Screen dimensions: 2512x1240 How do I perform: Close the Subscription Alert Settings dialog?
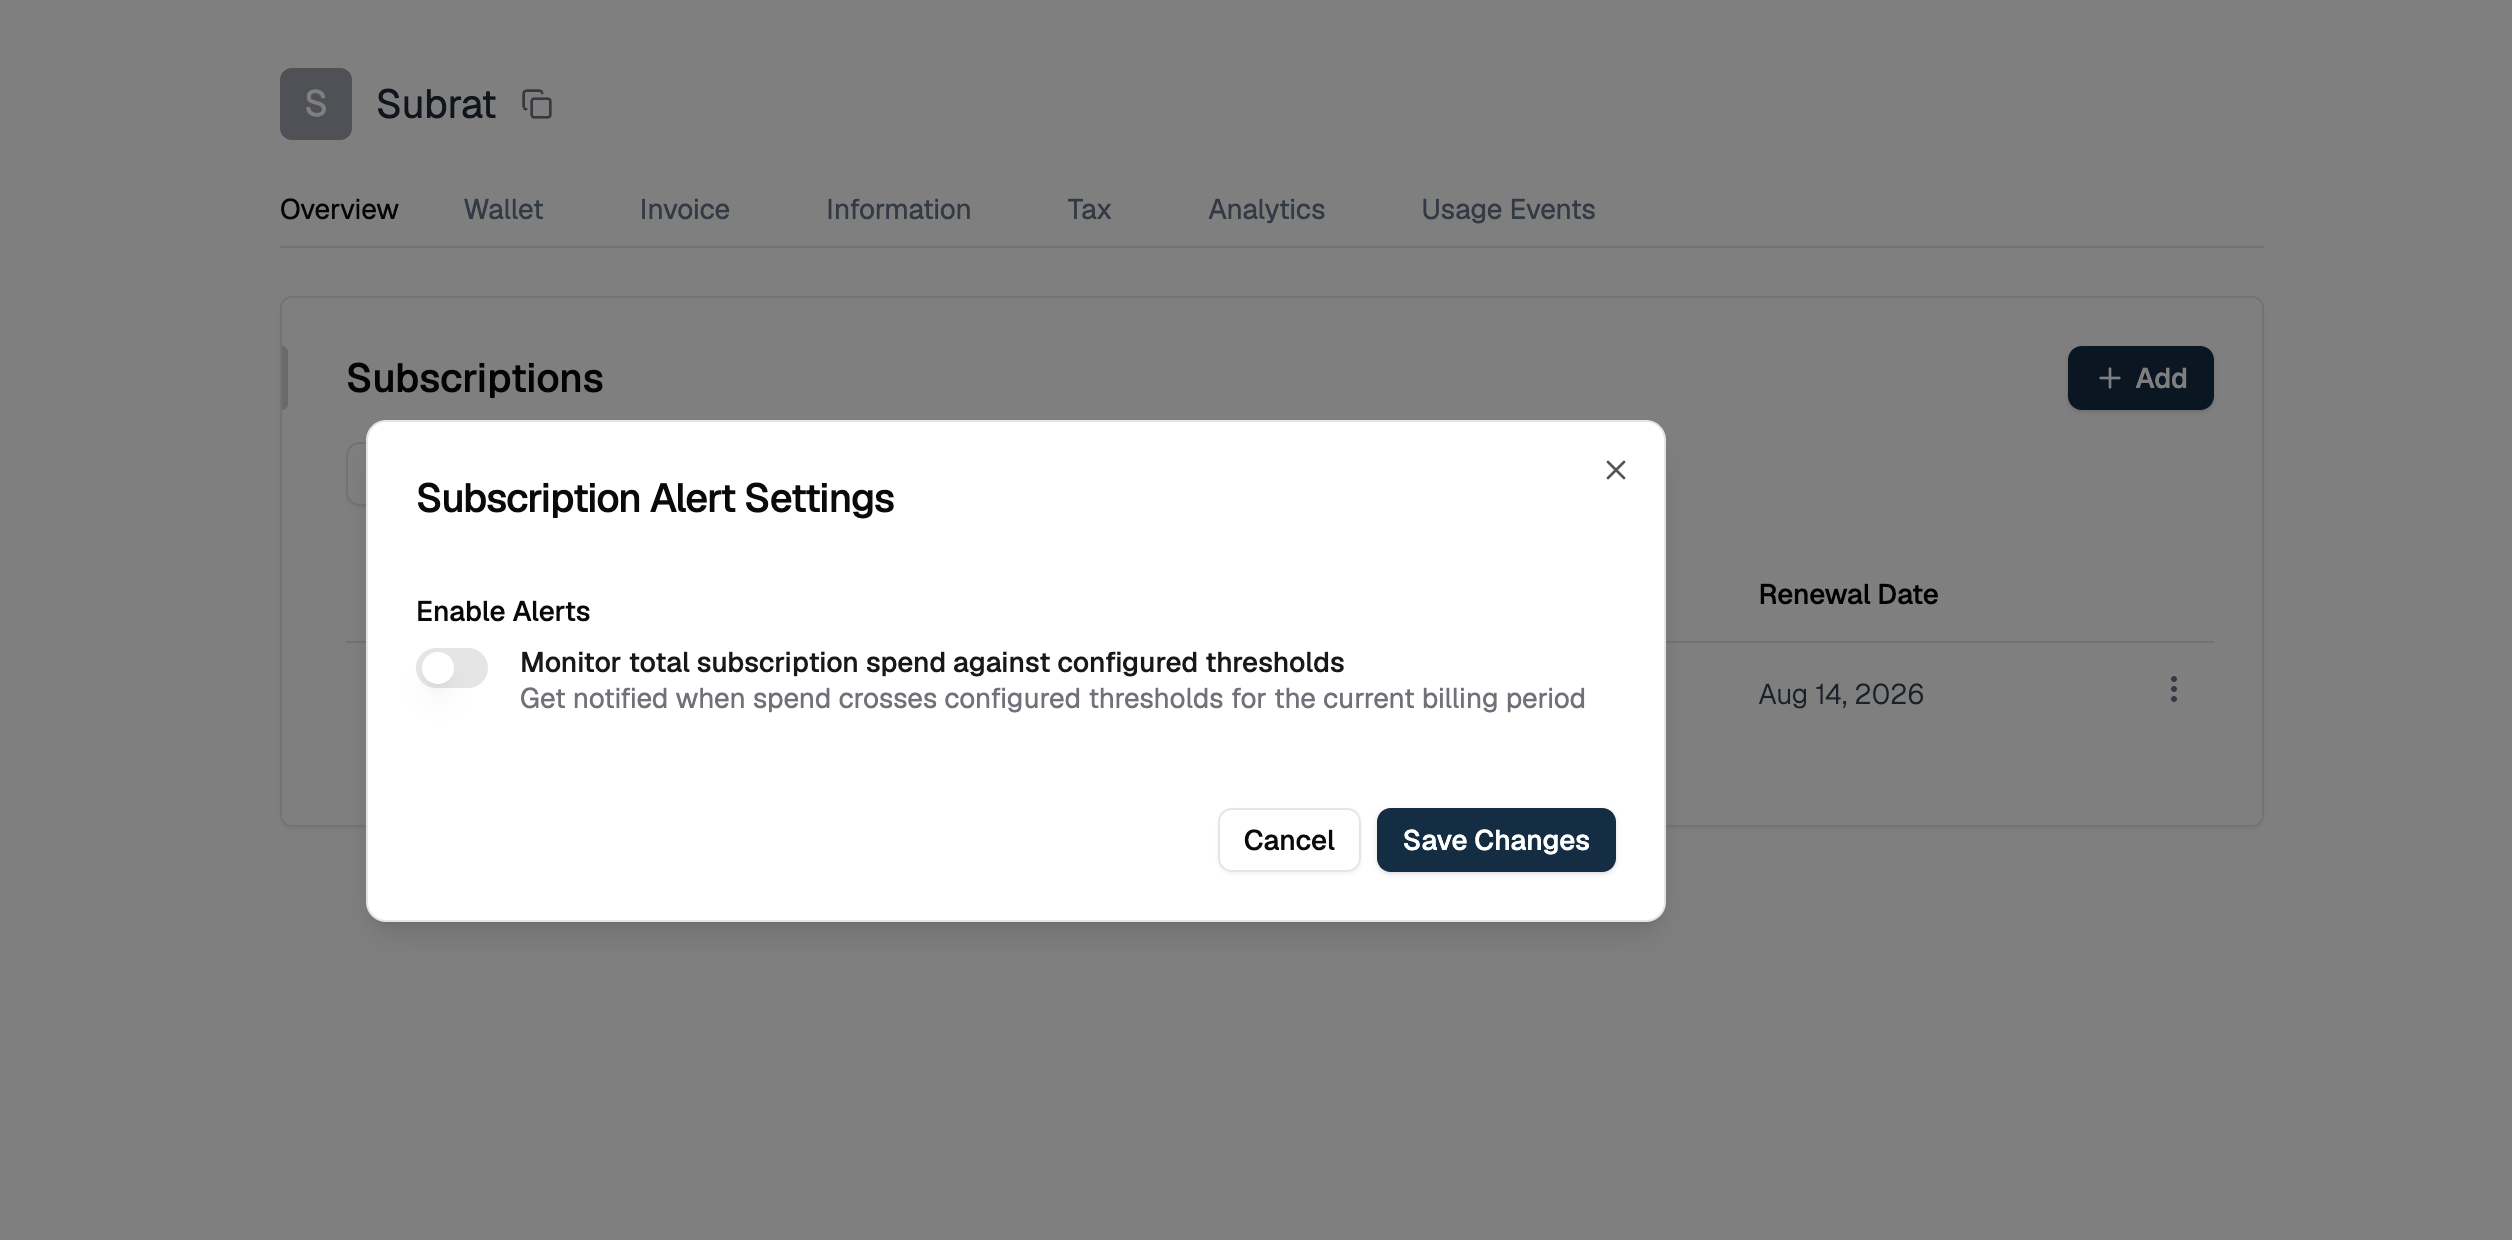click(1615, 470)
